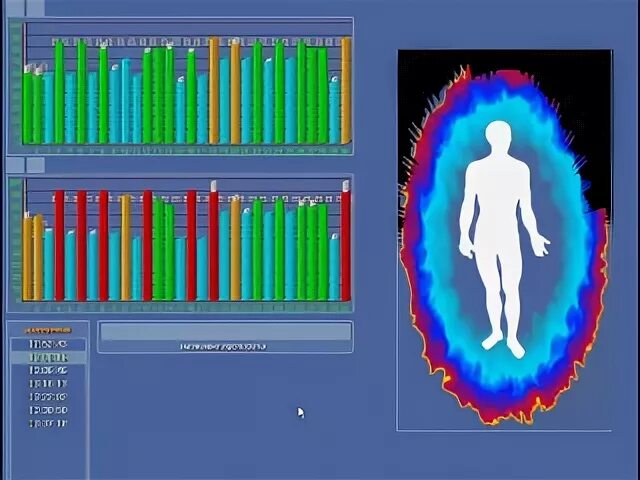This screenshot has width=640, height=480.
Task: Click the highlighted green-text row in the list
Action: 48,358
